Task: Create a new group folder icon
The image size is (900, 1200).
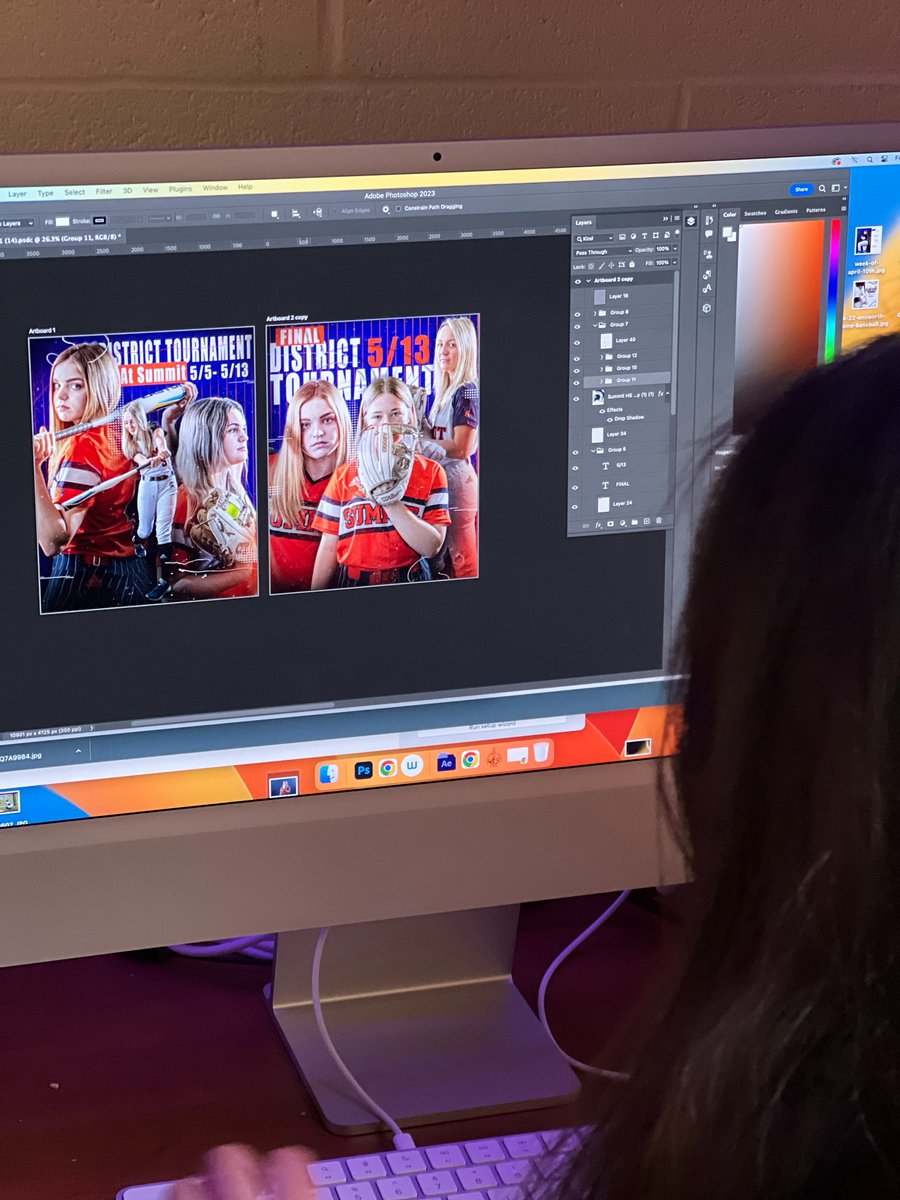Action: point(634,523)
